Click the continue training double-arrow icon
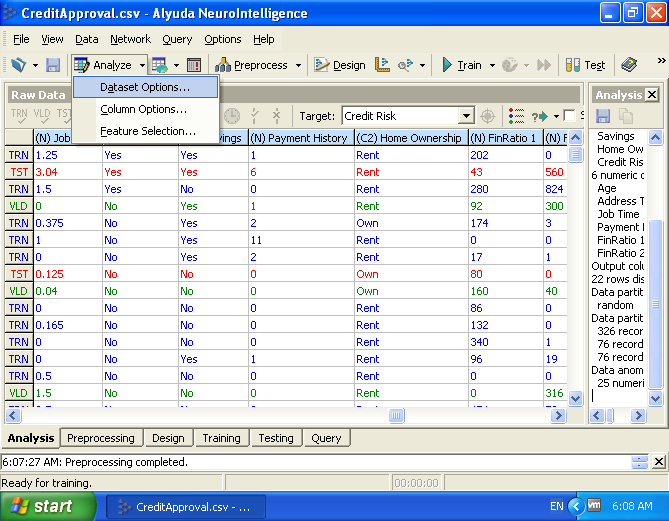The height and width of the screenshot is (521, 669). (544, 65)
